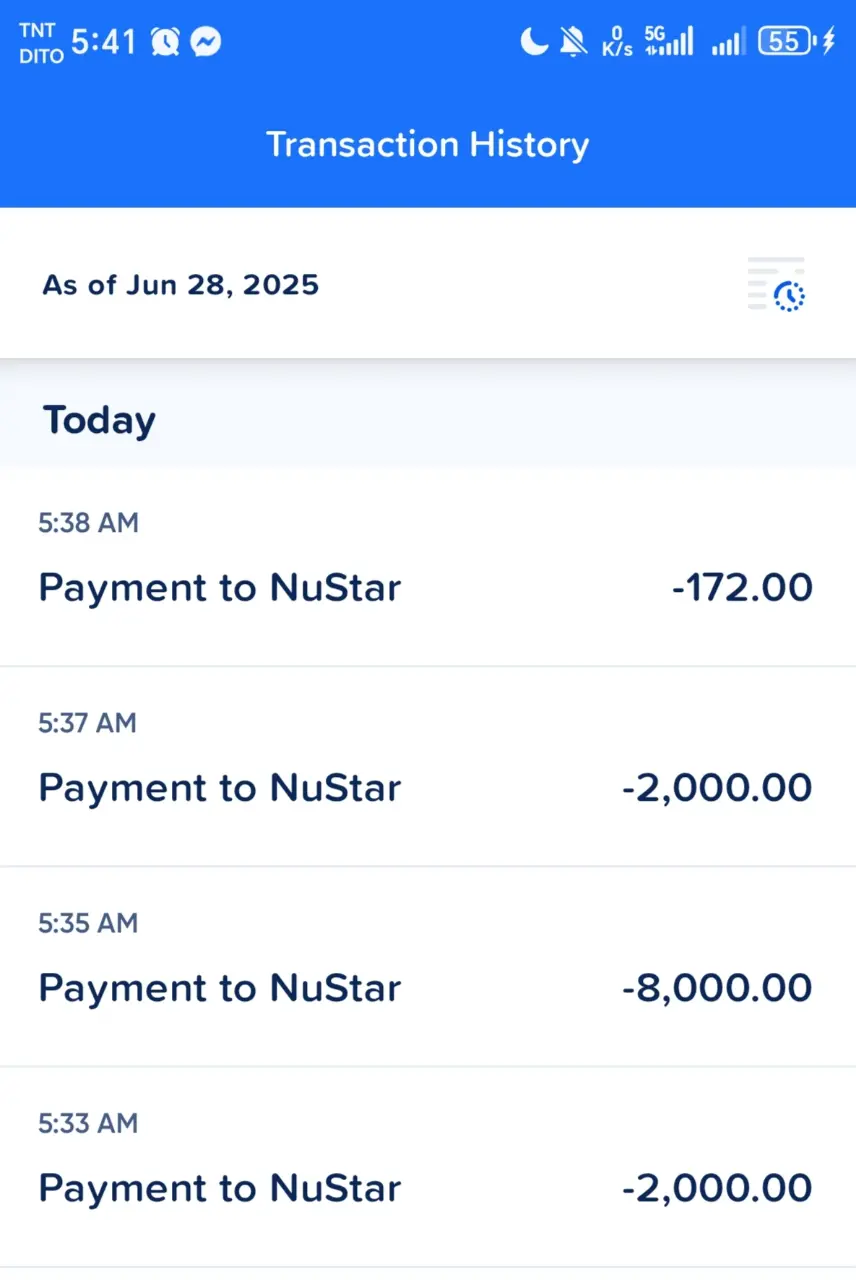
Task: Tap the Transaction History title
Action: (427, 144)
